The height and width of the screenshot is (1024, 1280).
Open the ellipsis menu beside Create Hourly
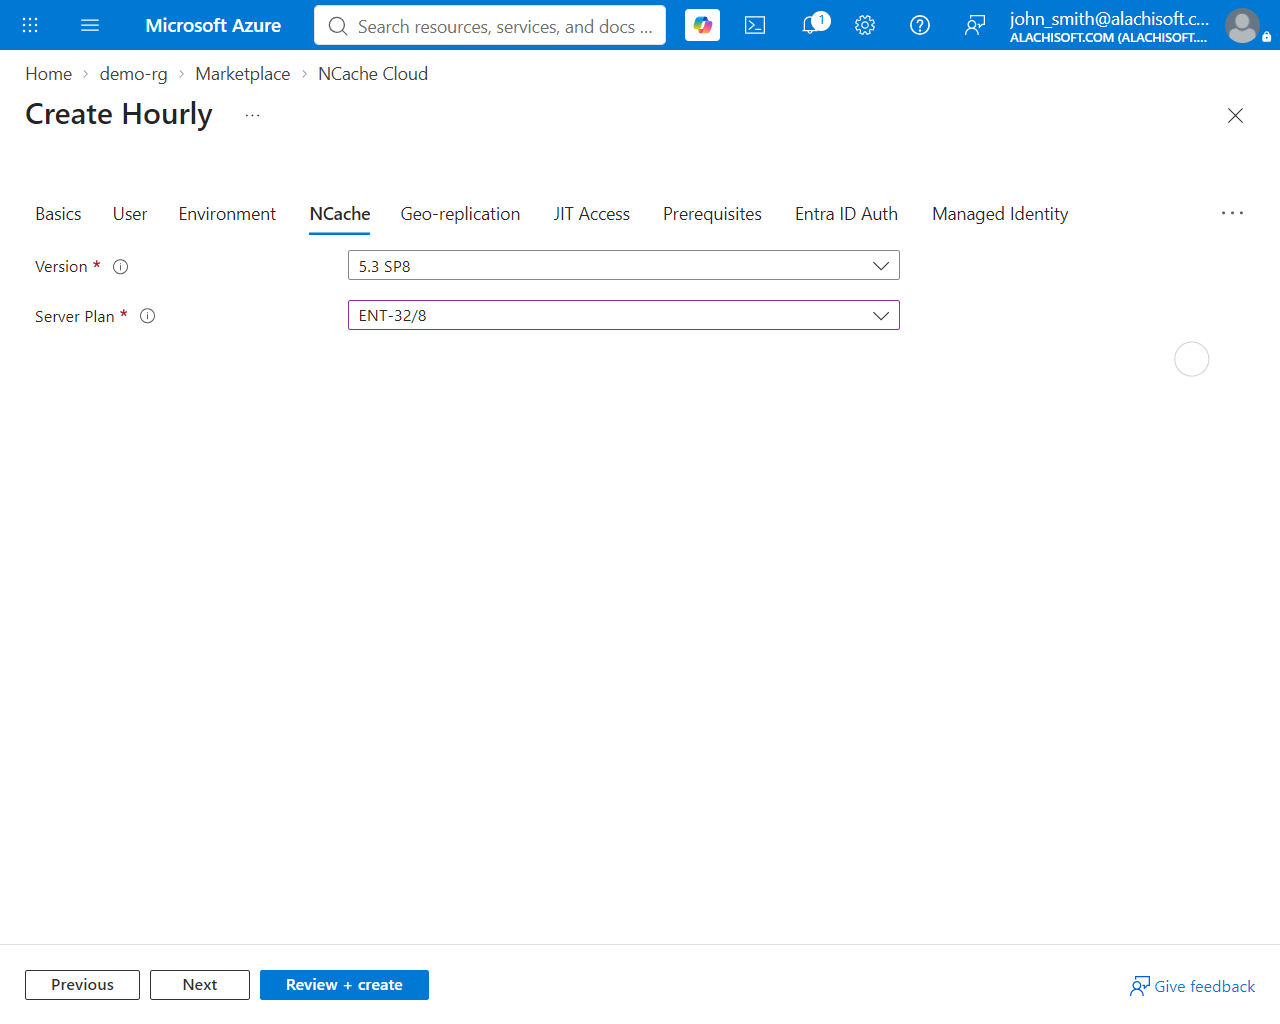click(x=253, y=115)
